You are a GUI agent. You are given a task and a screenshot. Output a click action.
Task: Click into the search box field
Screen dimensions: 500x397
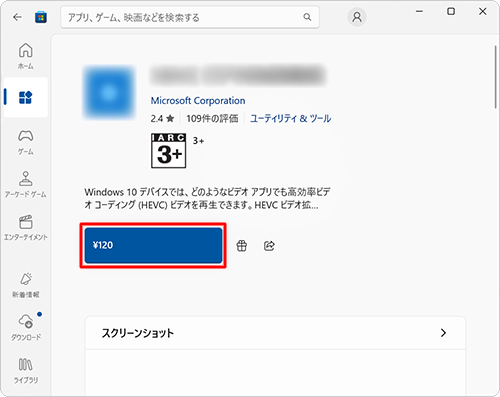pyautogui.click(x=190, y=17)
